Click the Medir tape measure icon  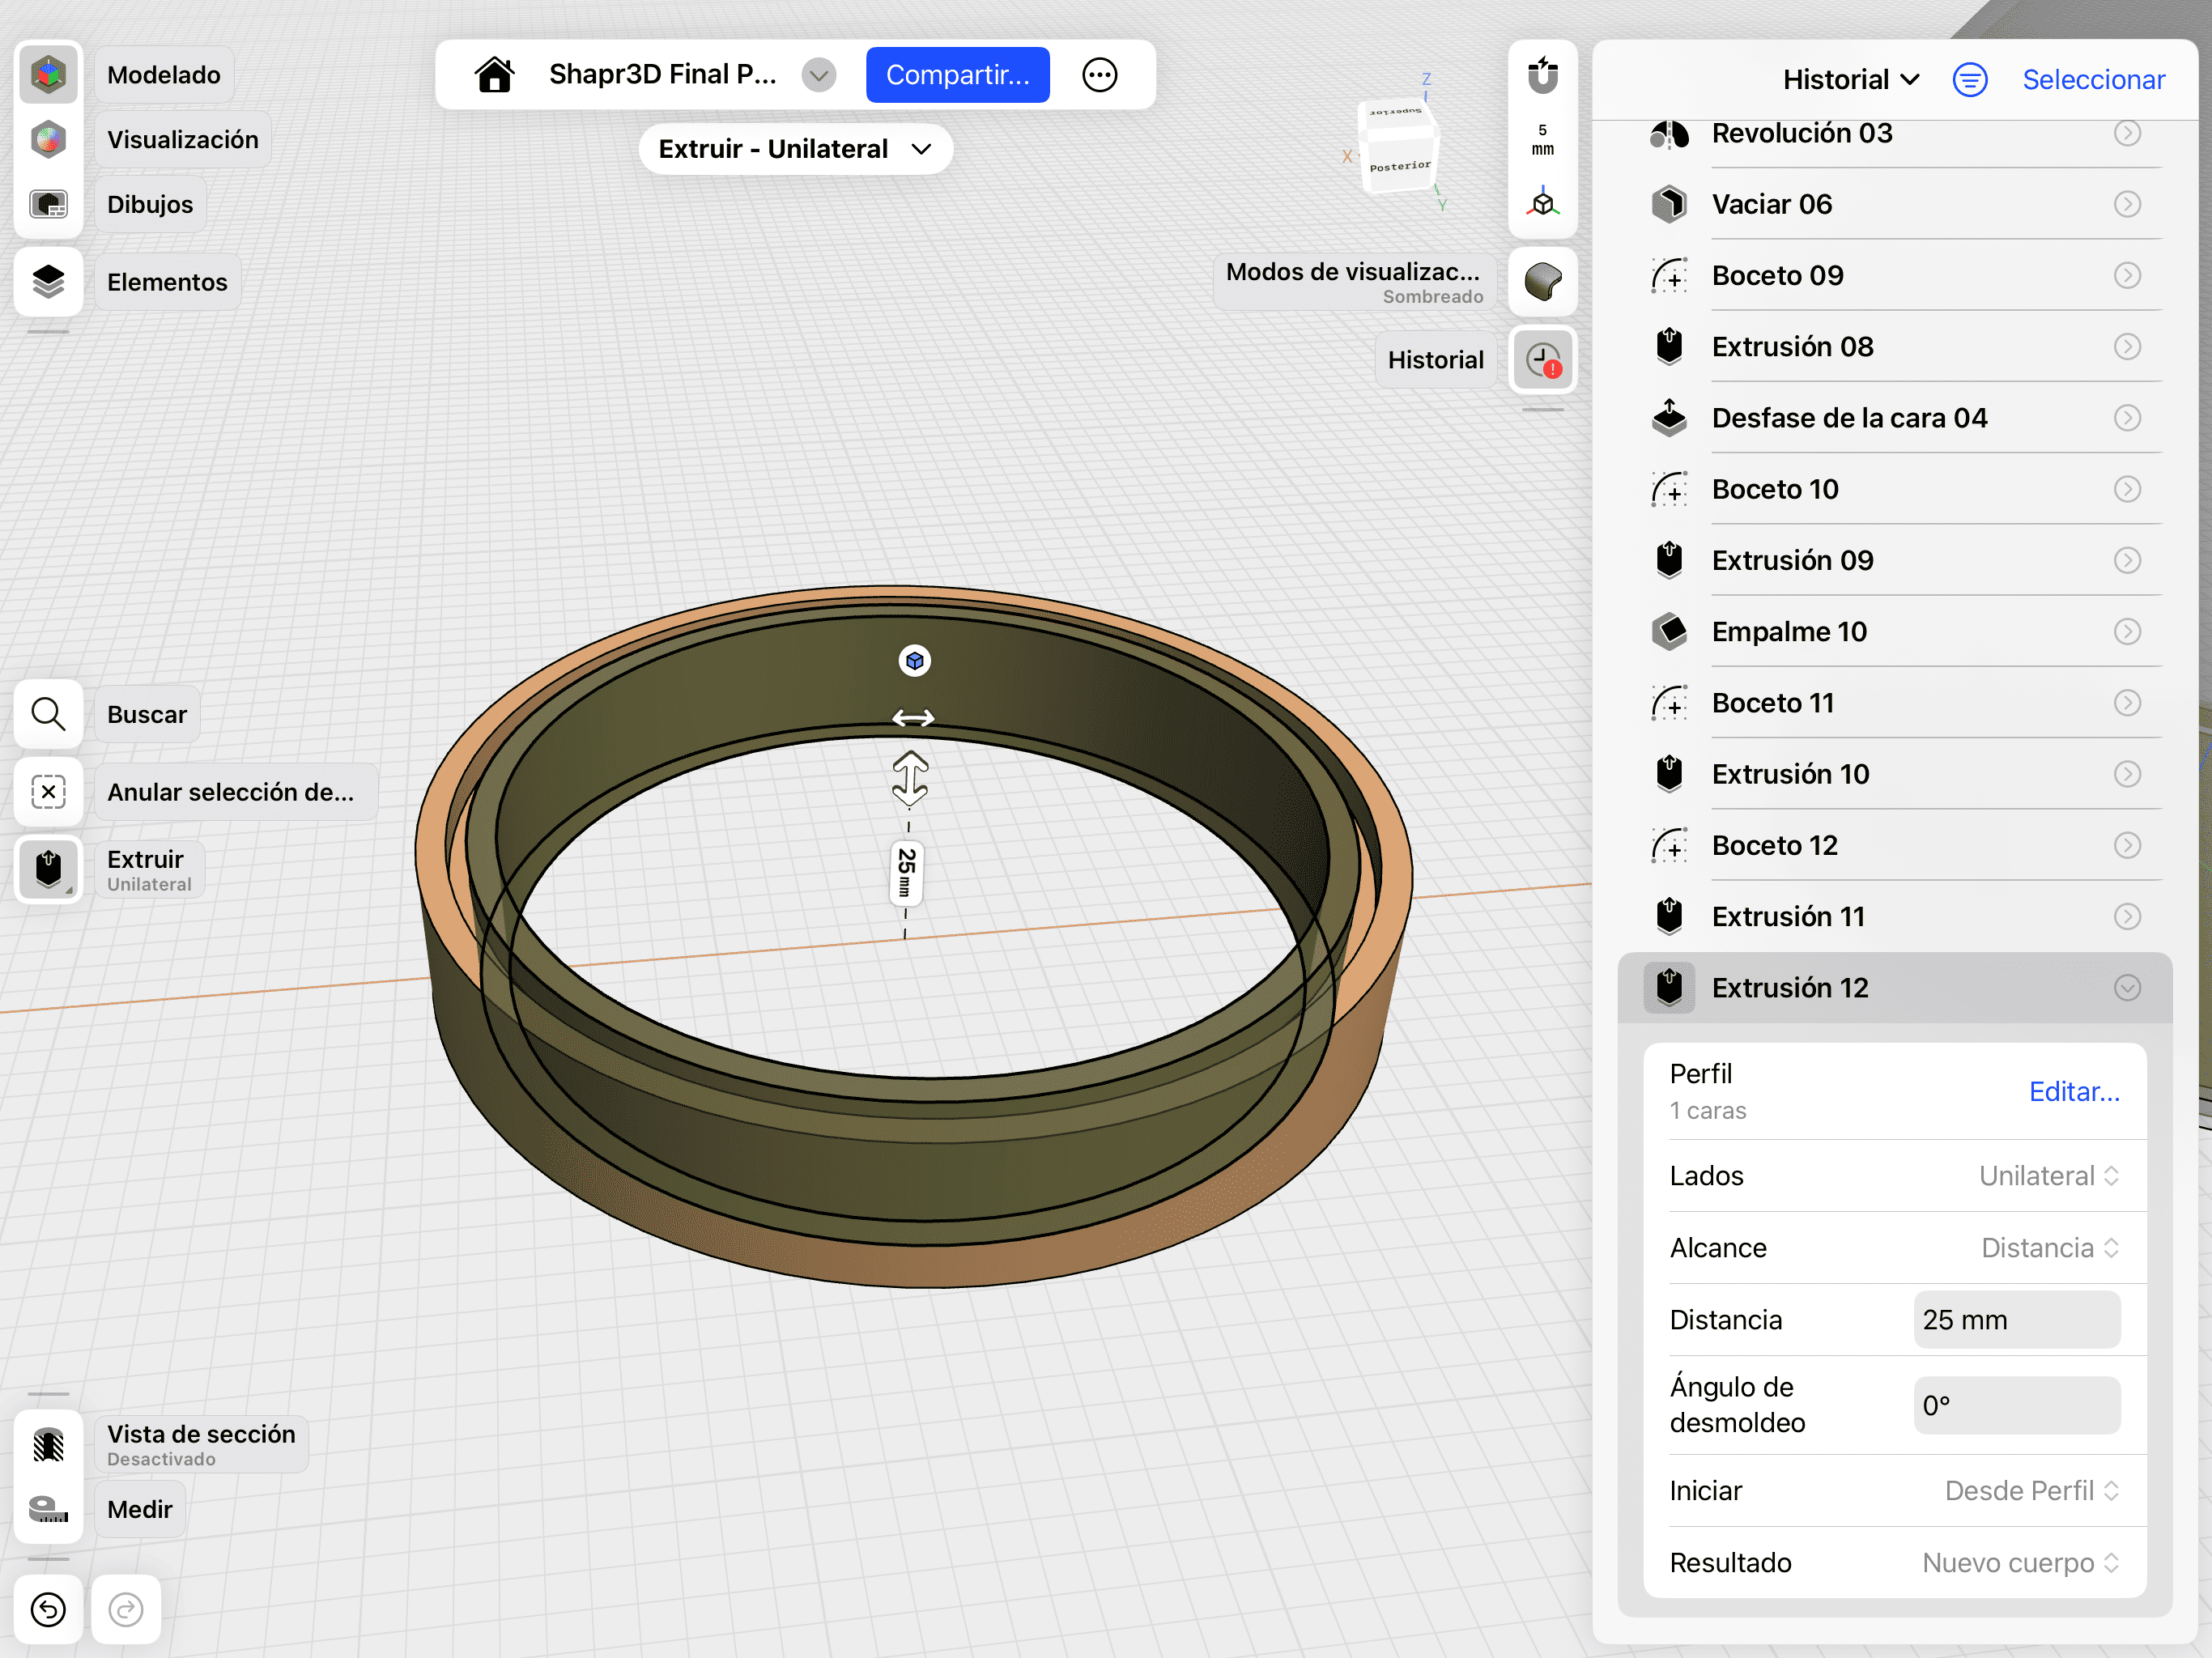[48, 1509]
